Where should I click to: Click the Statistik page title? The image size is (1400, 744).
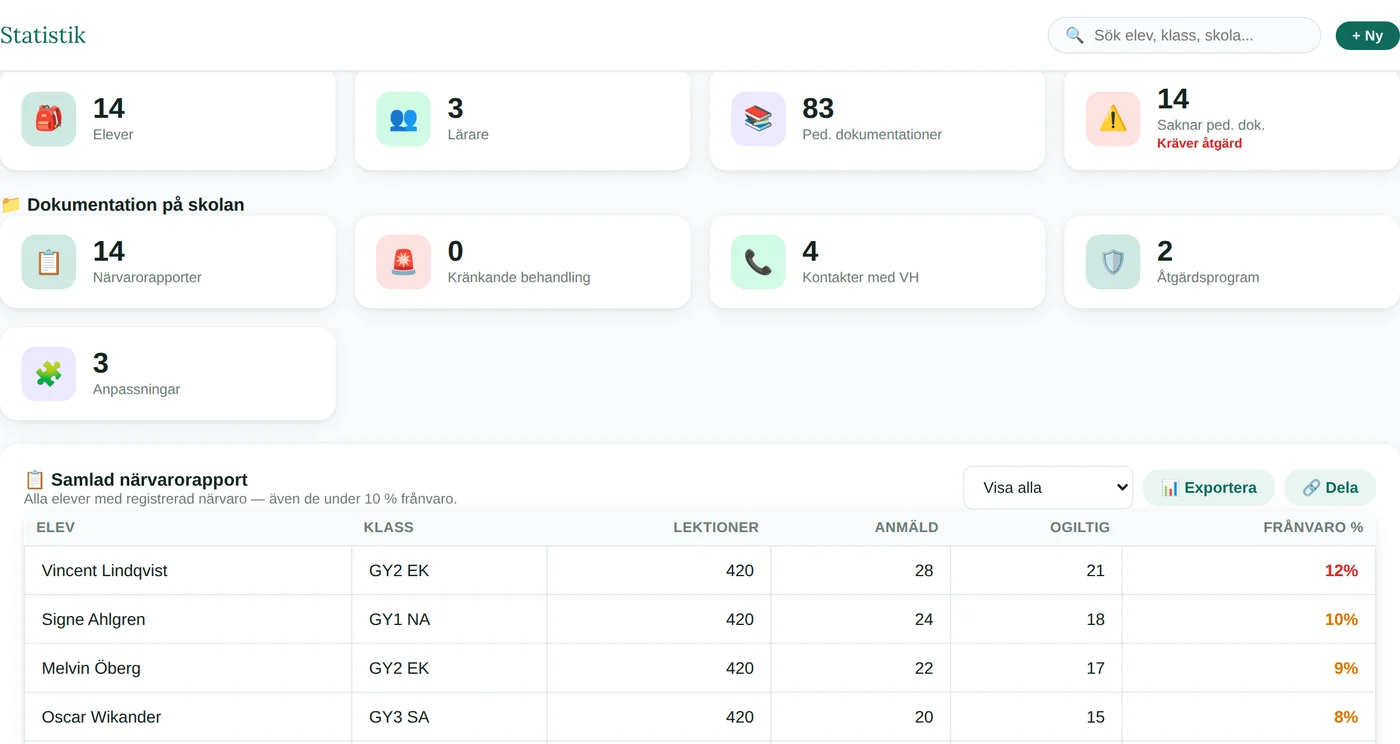point(43,35)
